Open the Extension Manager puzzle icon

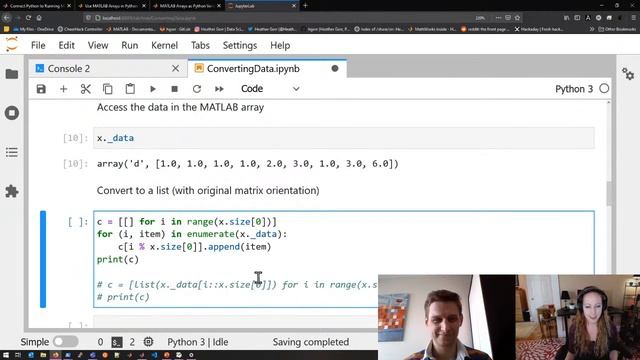[12, 191]
